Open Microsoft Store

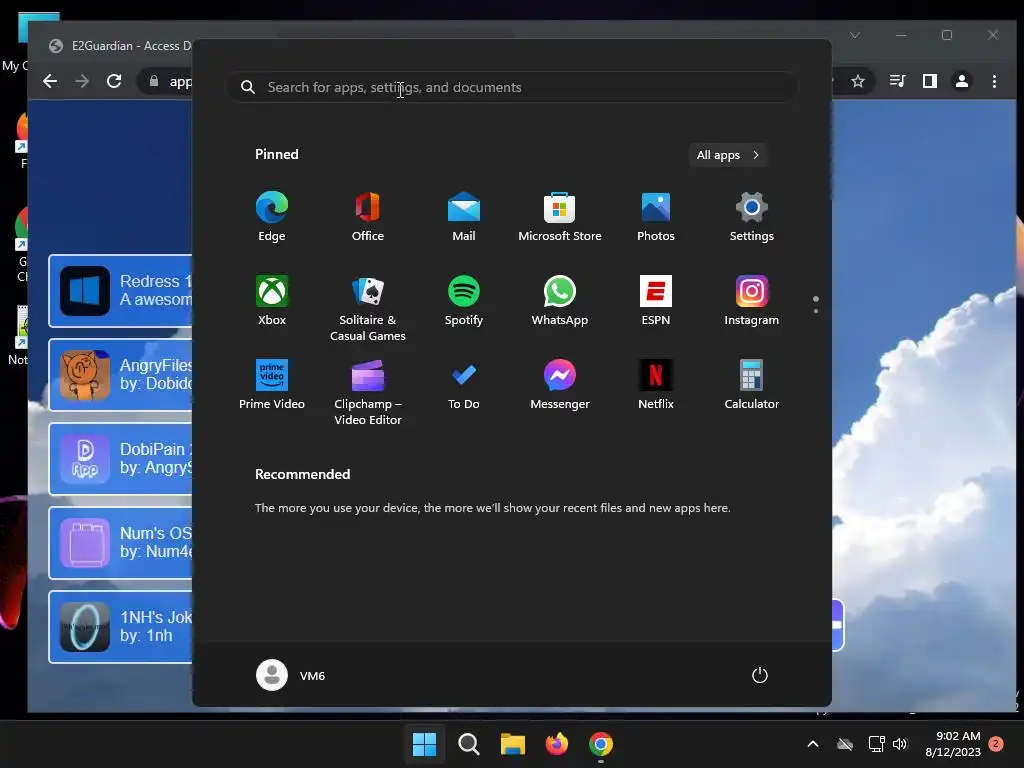pos(560,217)
